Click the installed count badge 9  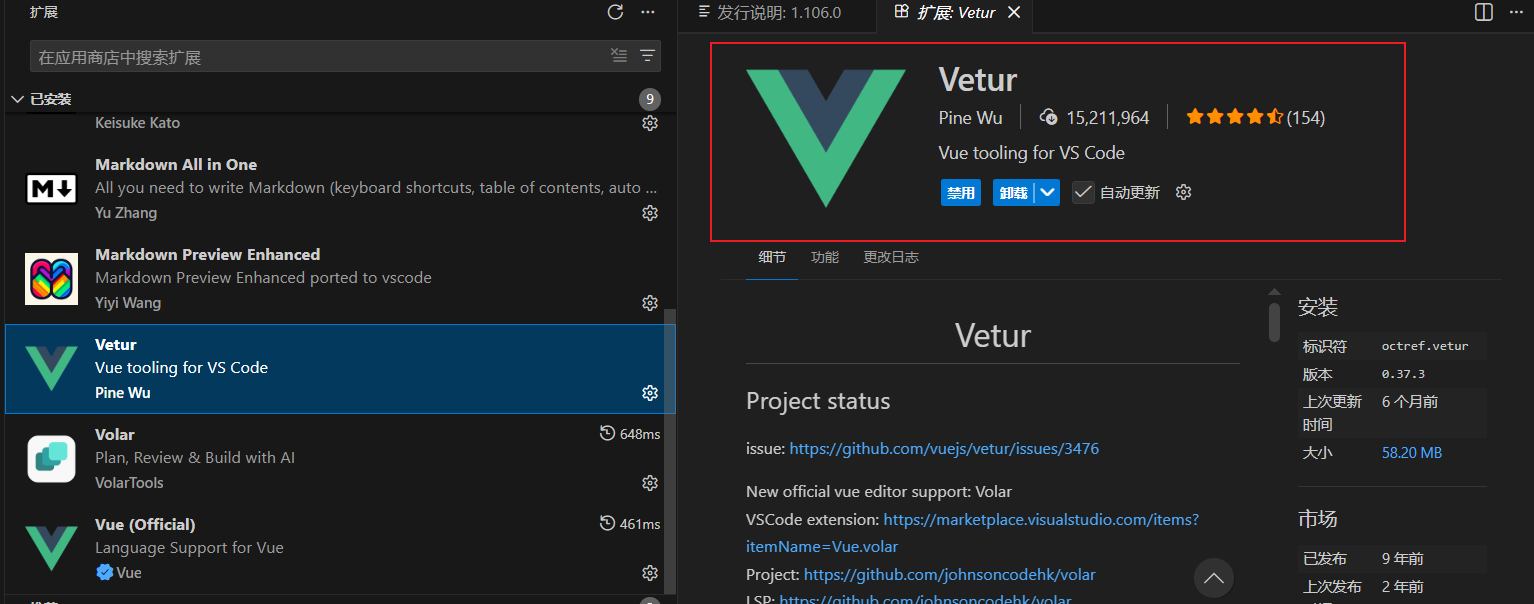[x=650, y=99]
